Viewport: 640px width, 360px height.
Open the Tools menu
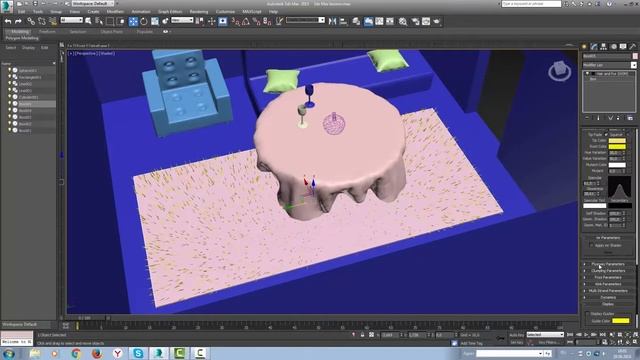click(x=38, y=12)
